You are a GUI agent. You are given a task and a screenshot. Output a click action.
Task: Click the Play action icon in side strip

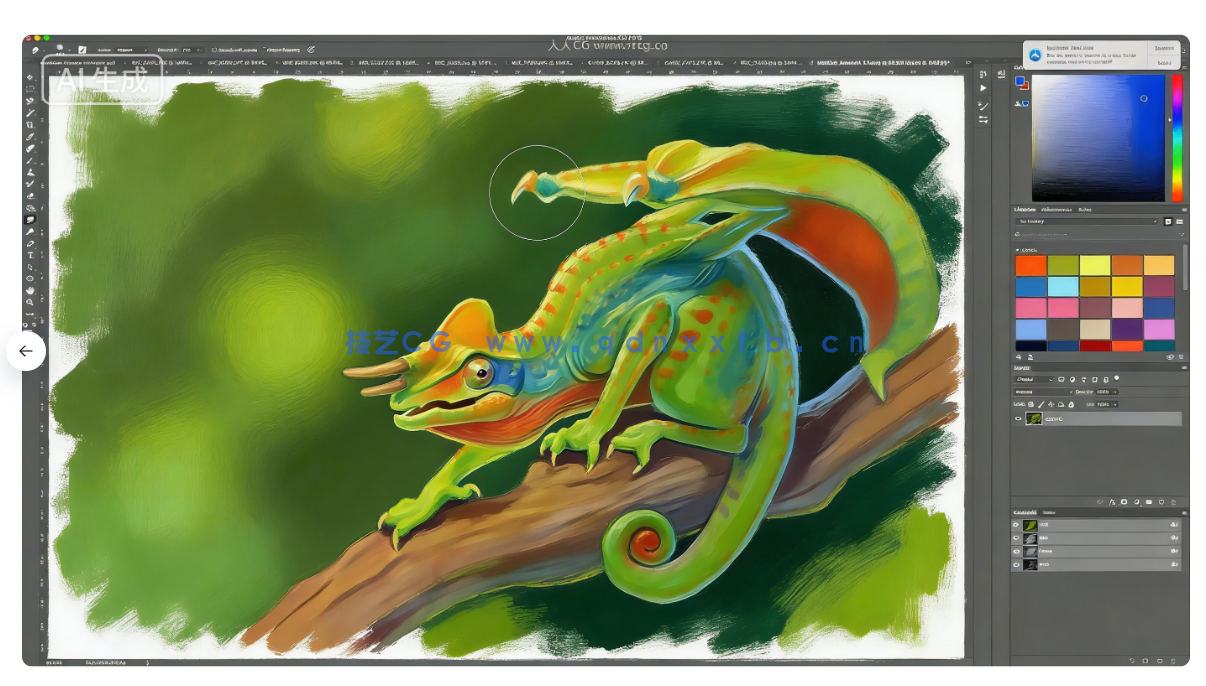pyautogui.click(x=983, y=88)
